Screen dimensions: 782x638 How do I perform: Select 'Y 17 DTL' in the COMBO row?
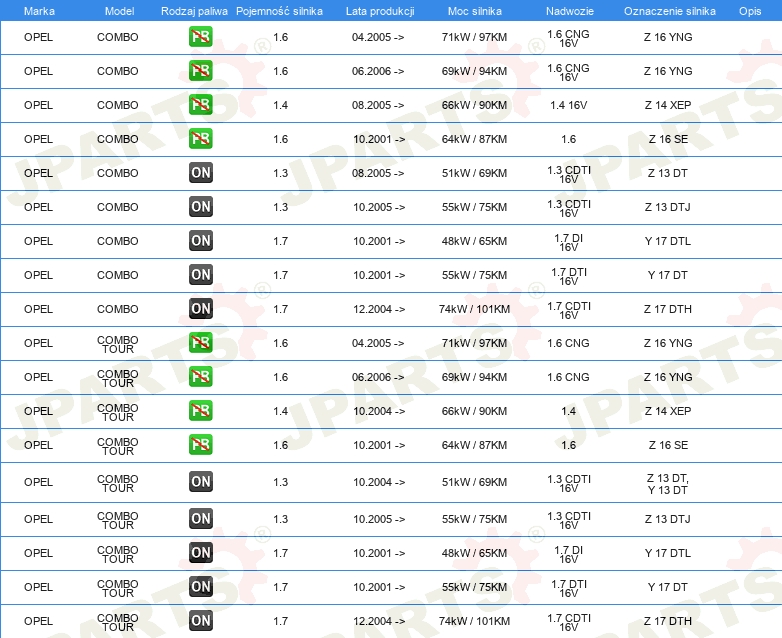coord(668,241)
